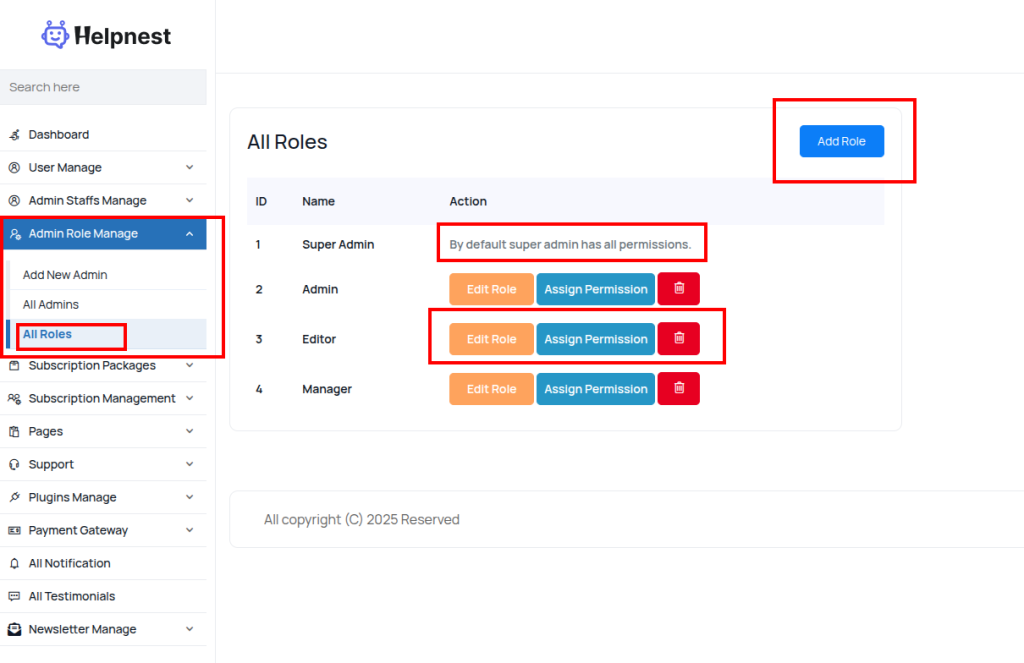Remove Manager role using the trash icon
The image size is (1024, 663).
[679, 389]
